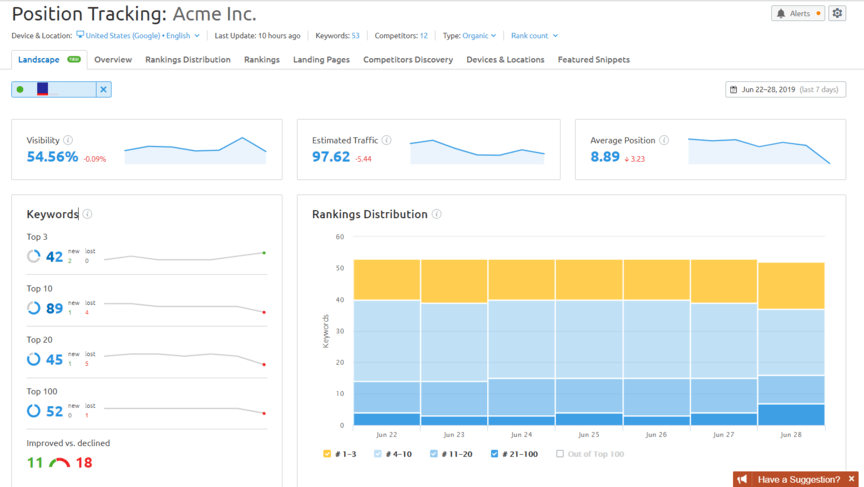Click the Estimated Traffic info icon
Screen dimensions: 864x487
tap(387, 140)
